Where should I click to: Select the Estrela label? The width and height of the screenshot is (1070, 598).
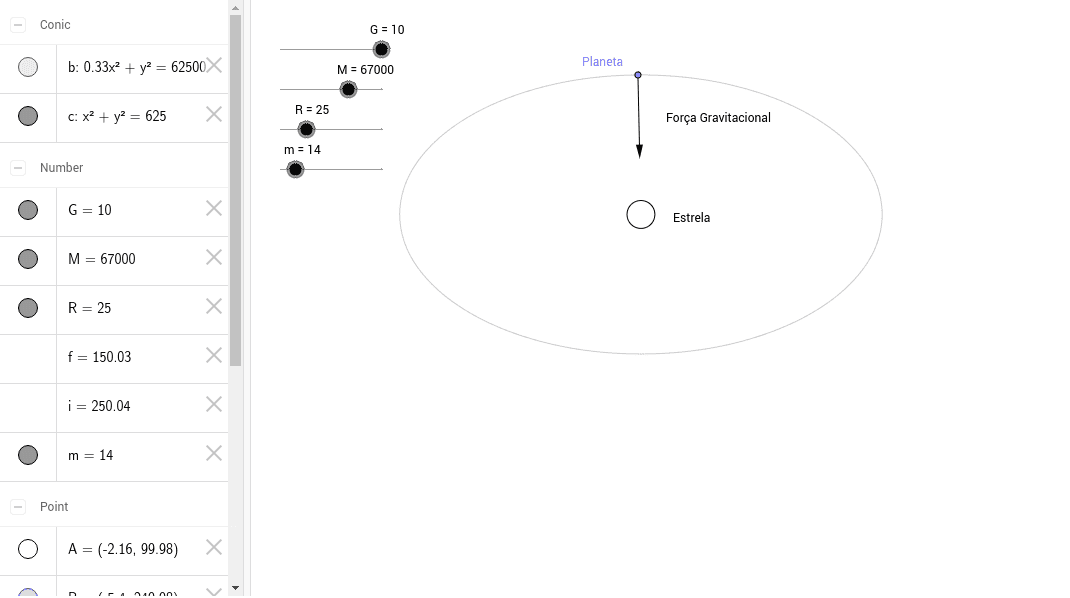pos(691,218)
